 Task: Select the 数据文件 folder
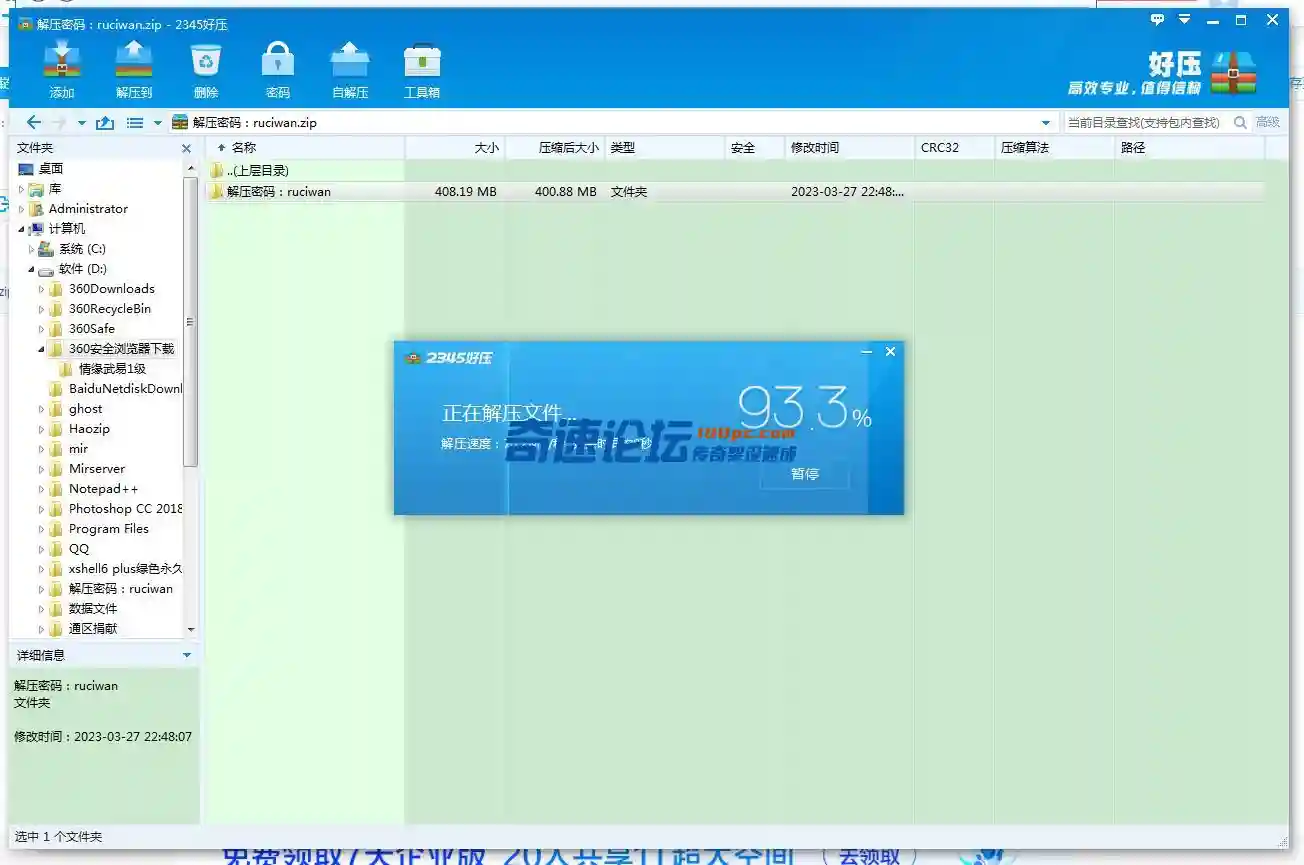pos(93,608)
